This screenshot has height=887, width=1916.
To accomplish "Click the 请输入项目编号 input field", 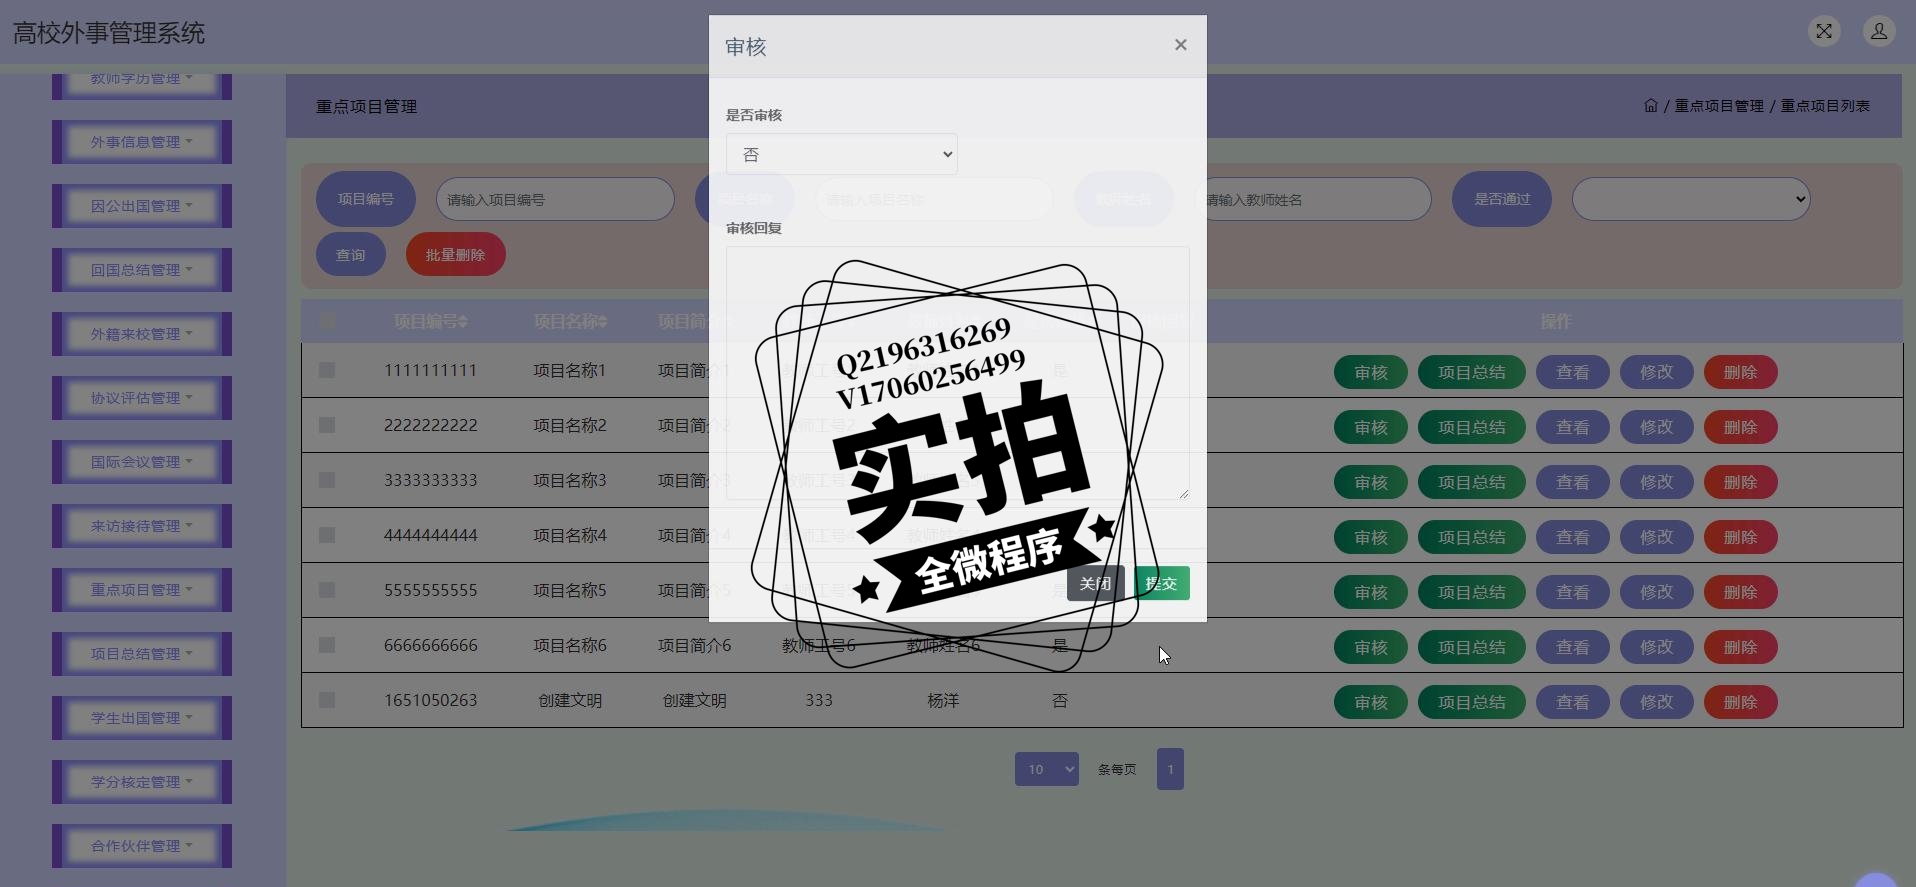I will click(555, 199).
